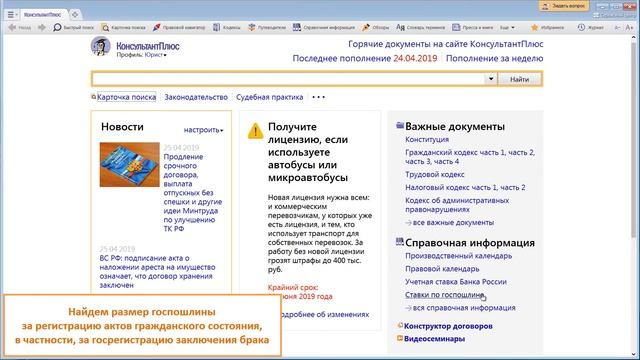Open Учетная ставка Банка России
This screenshot has height=360, width=640.
pos(456,282)
